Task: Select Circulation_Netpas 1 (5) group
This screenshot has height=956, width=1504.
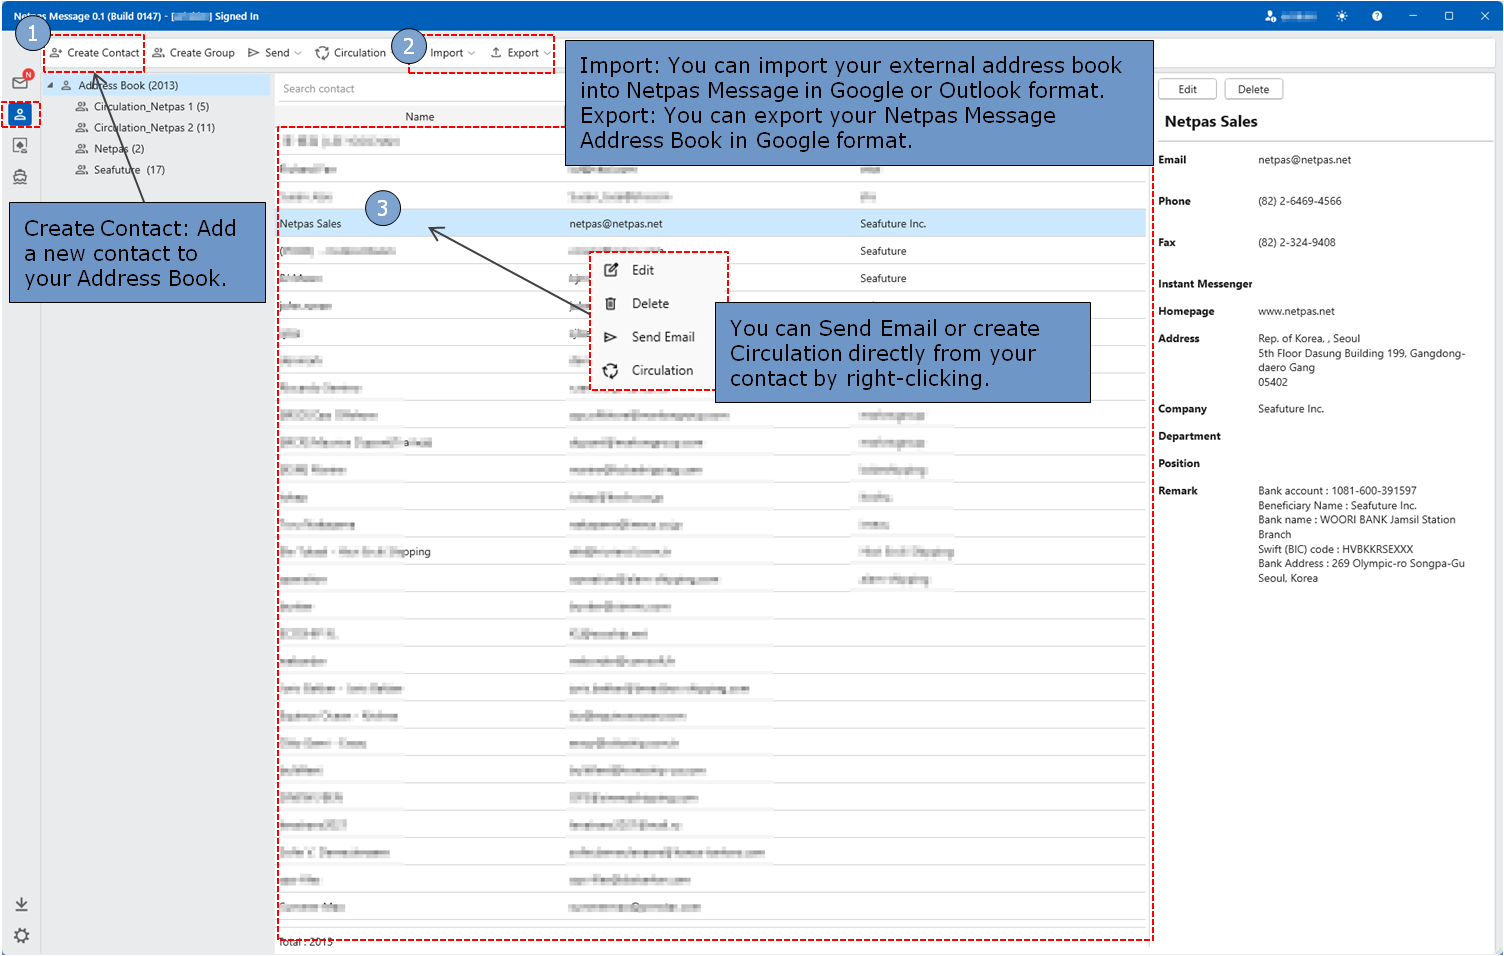Action: [151, 107]
